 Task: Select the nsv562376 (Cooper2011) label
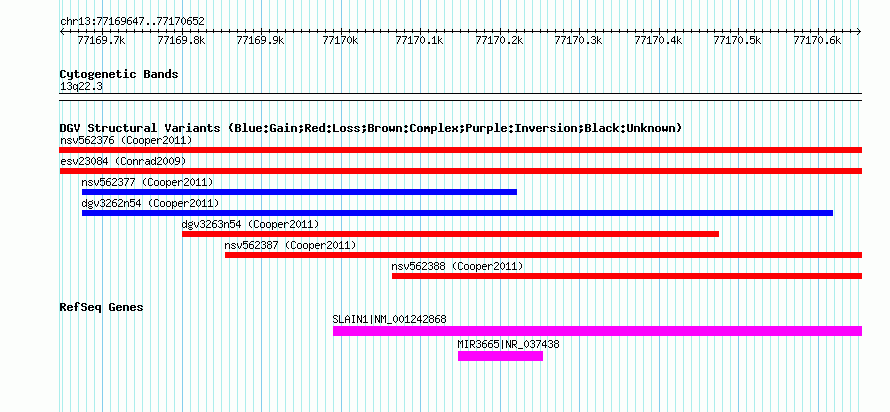pyautogui.click(x=126, y=140)
